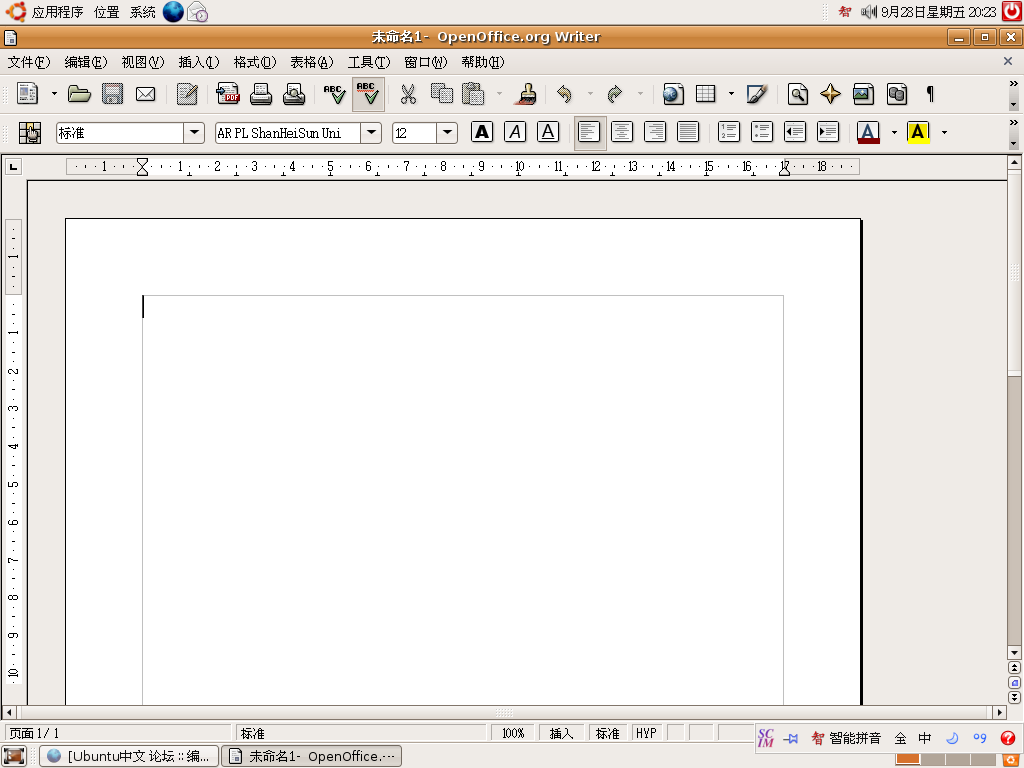The image size is (1024, 768).
Task: Expand the standard toolbar overflow chevron
Action: tap(1013, 84)
